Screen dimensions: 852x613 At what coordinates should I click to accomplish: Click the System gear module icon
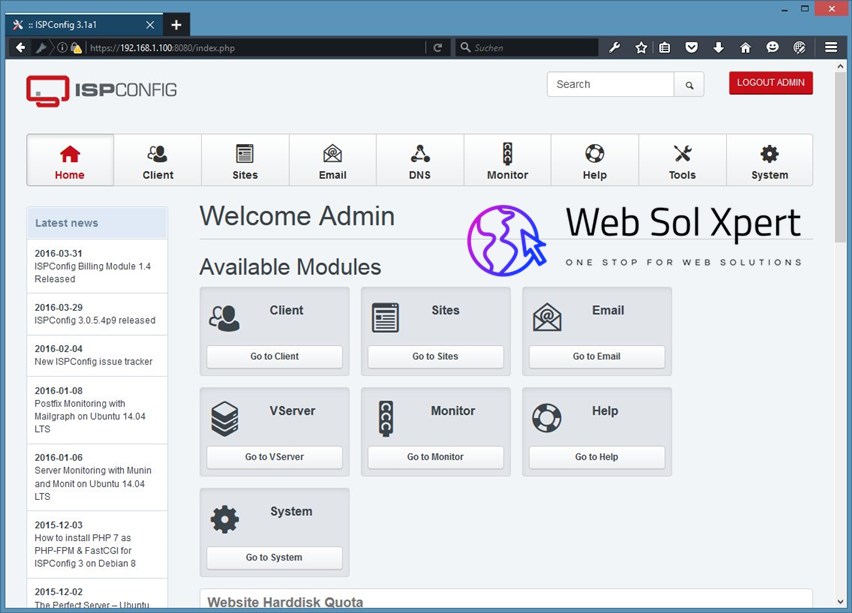coord(224,519)
